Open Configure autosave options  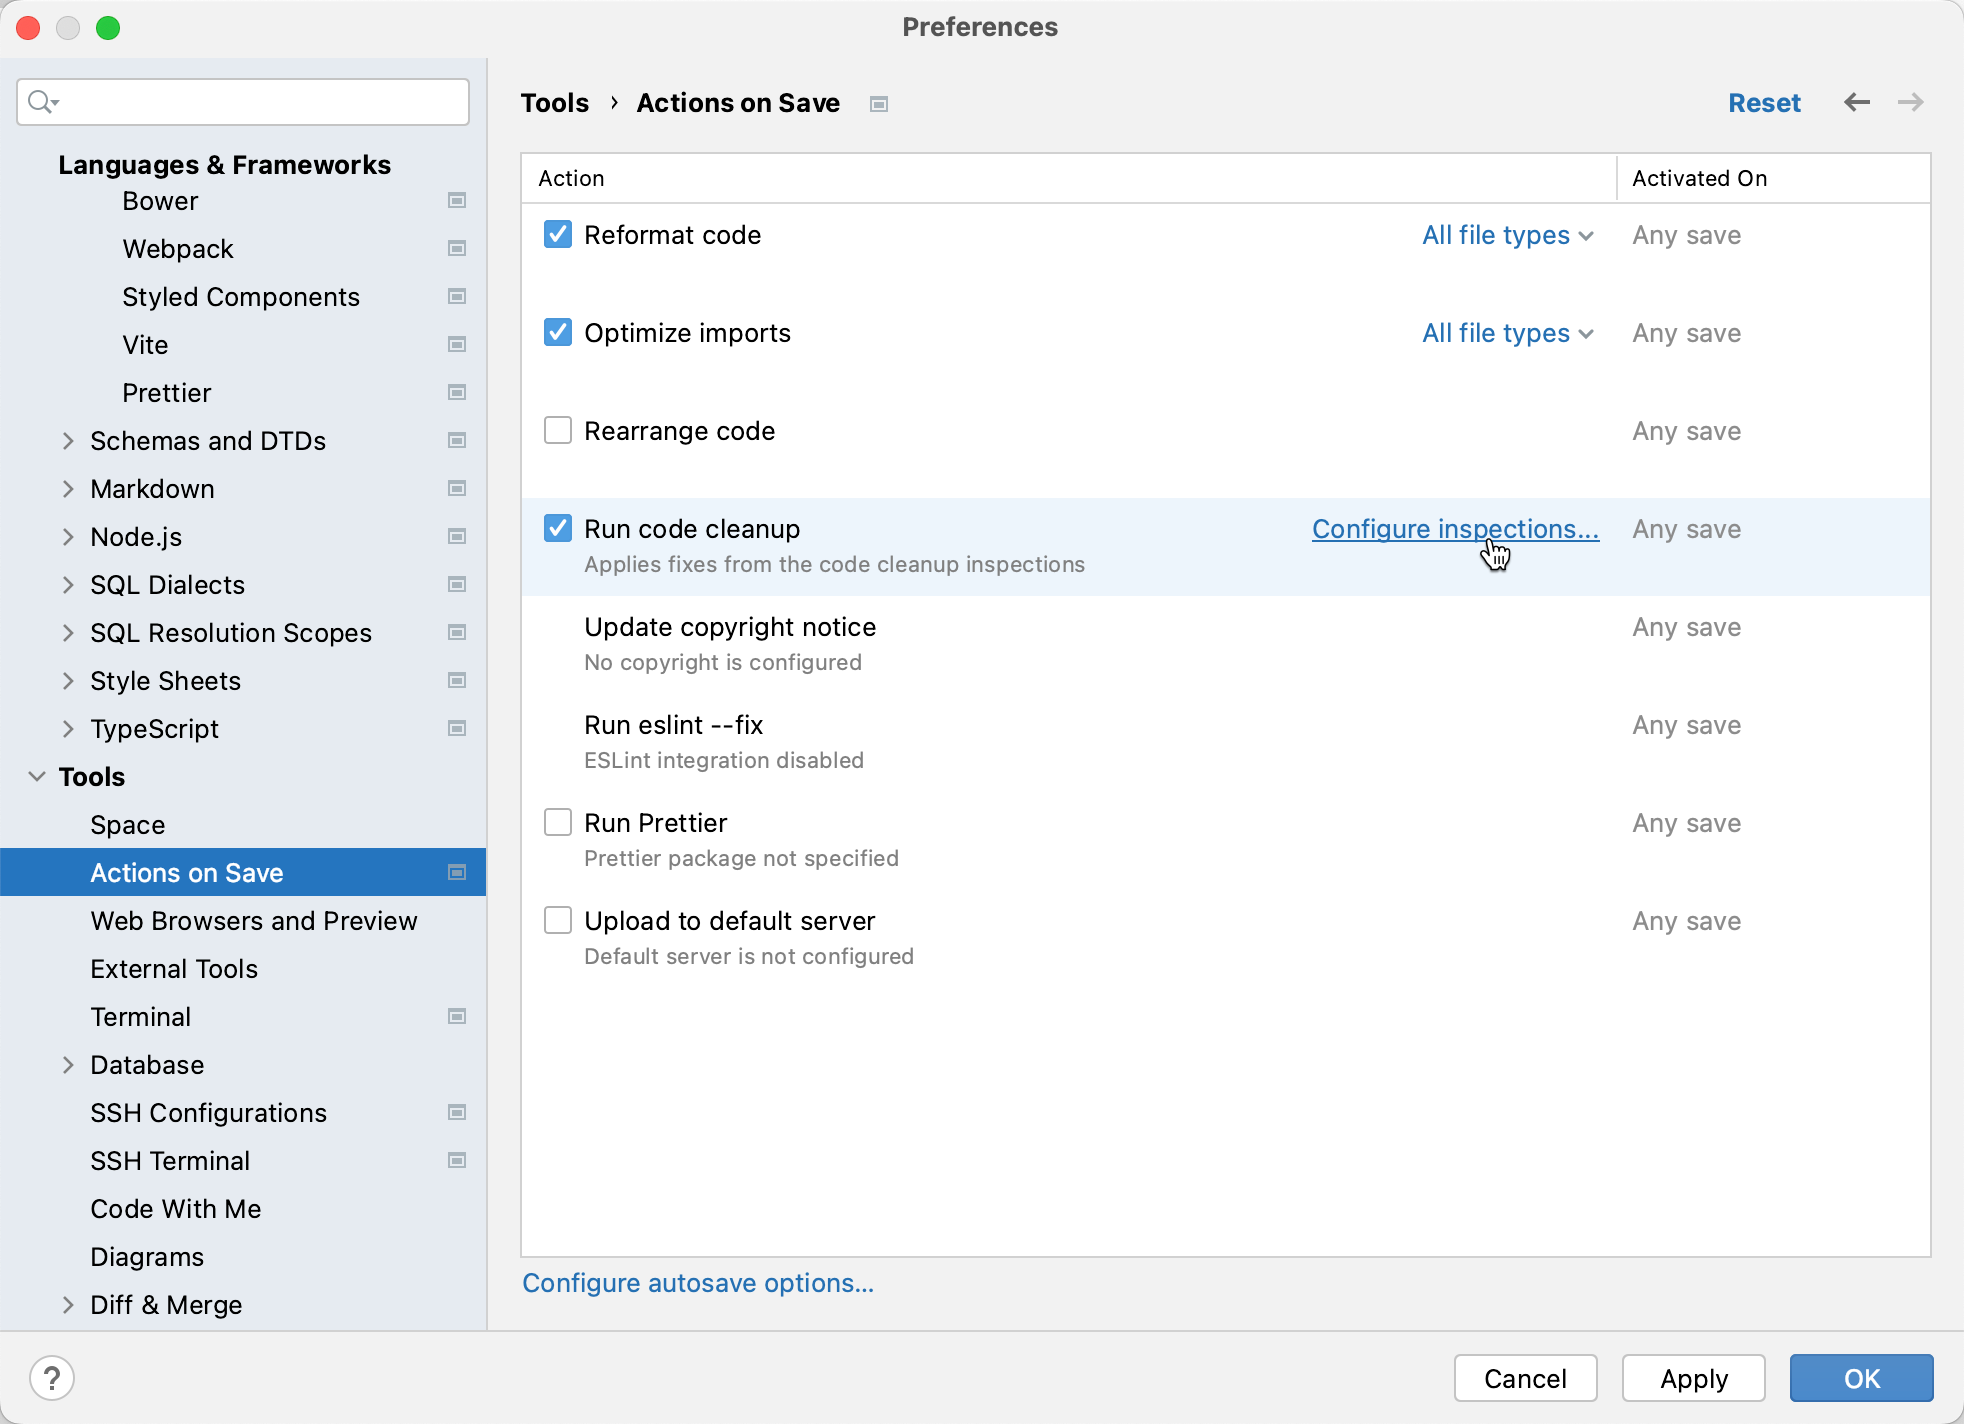pyautogui.click(x=698, y=1283)
